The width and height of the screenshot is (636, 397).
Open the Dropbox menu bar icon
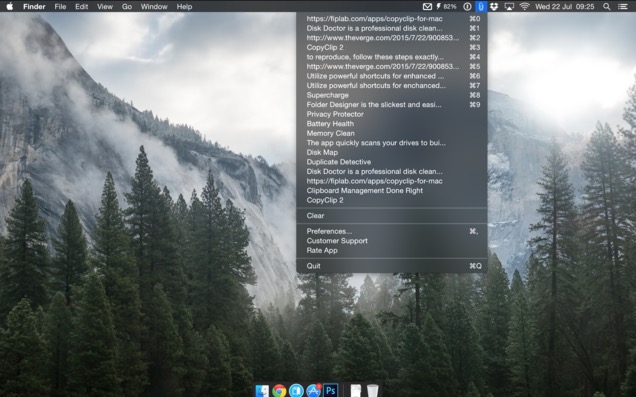click(x=494, y=6)
